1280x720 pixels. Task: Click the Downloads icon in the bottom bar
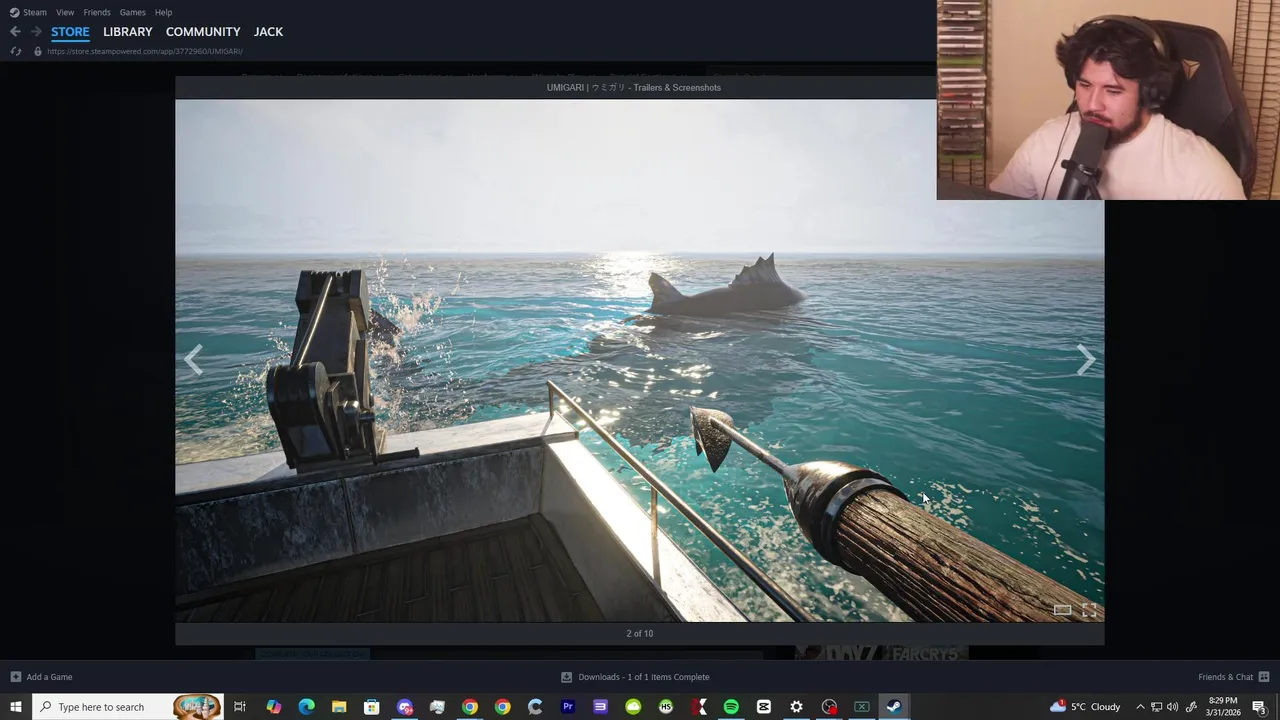566,677
